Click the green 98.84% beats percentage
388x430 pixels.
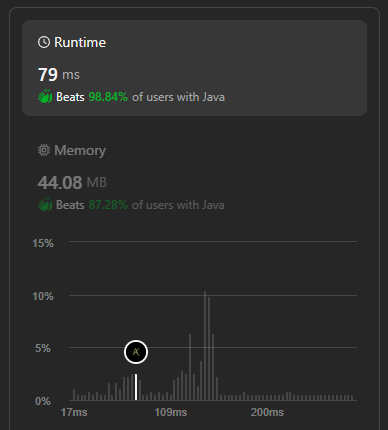click(108, 97)
